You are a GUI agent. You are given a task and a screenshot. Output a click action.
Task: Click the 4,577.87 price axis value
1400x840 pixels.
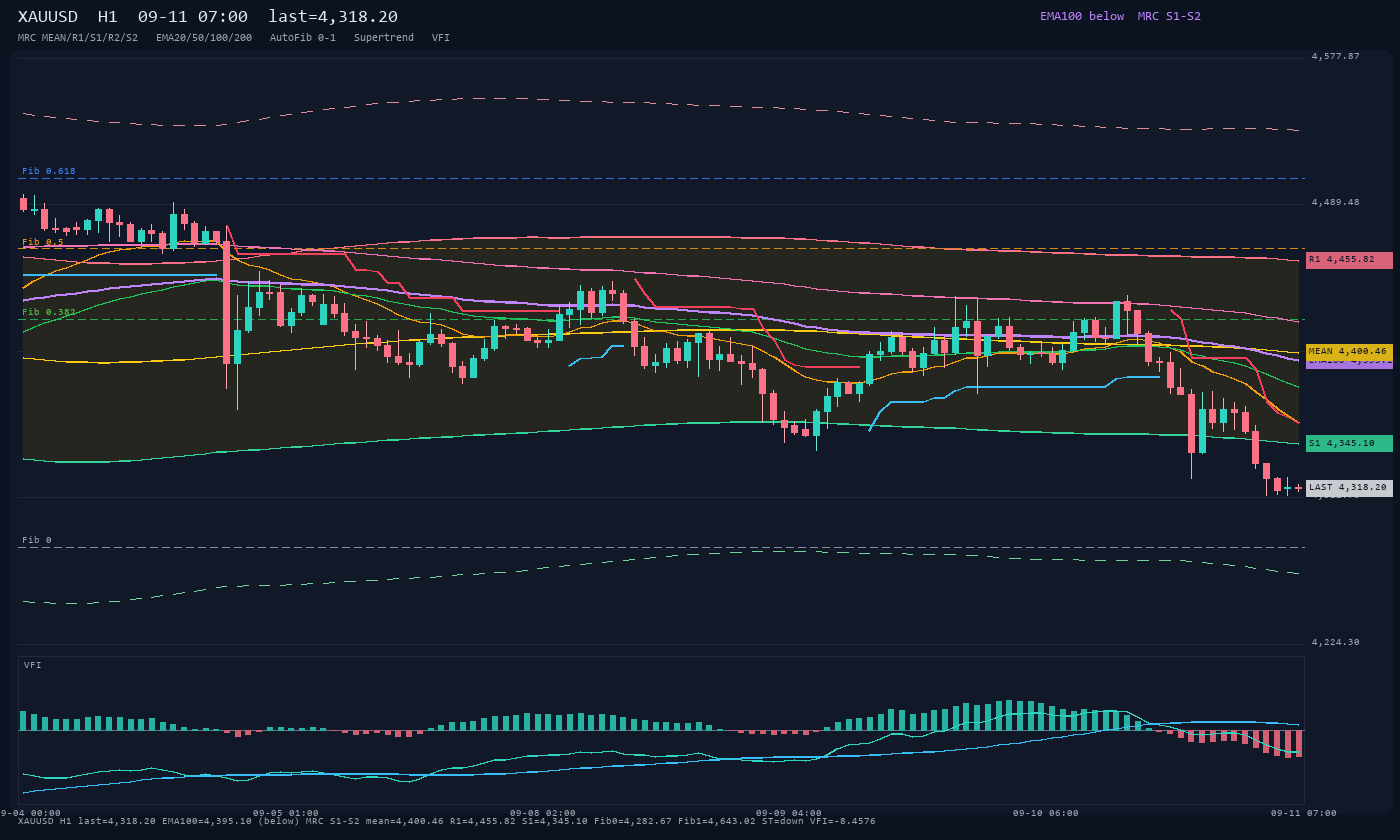(x=1336, y=56)
